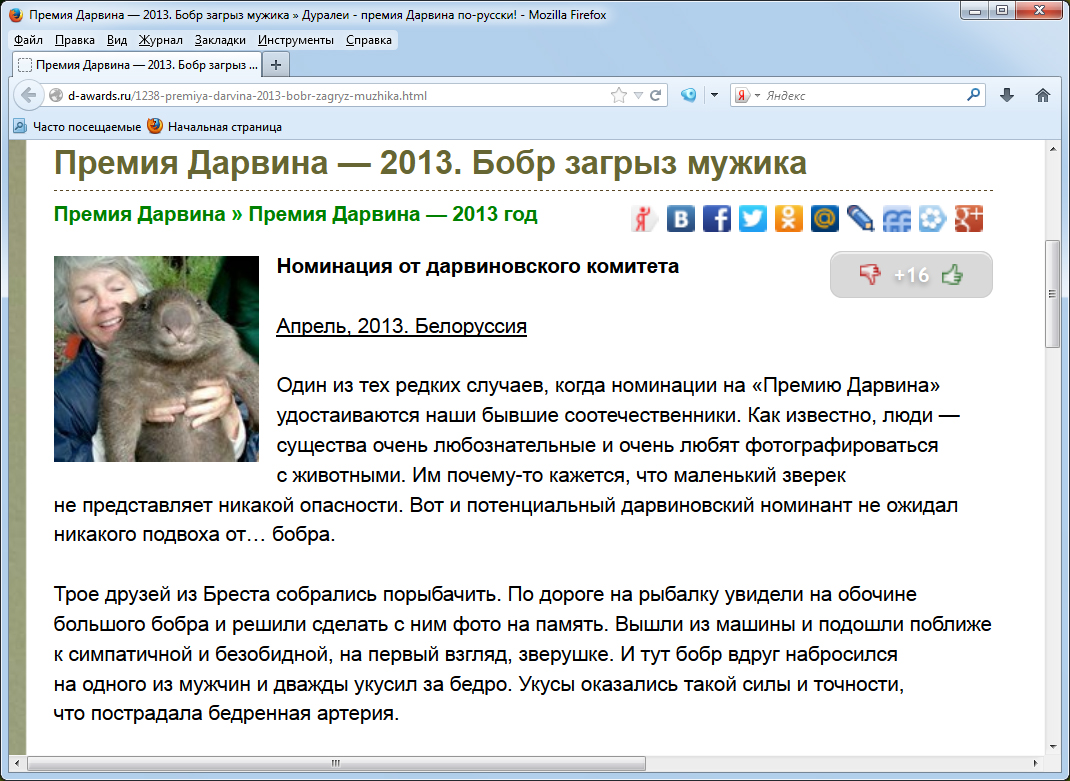The height and width of the screenshot is (781, 1070).
Task: Expand the URL bar history dropdown
Action: point(638,96)
